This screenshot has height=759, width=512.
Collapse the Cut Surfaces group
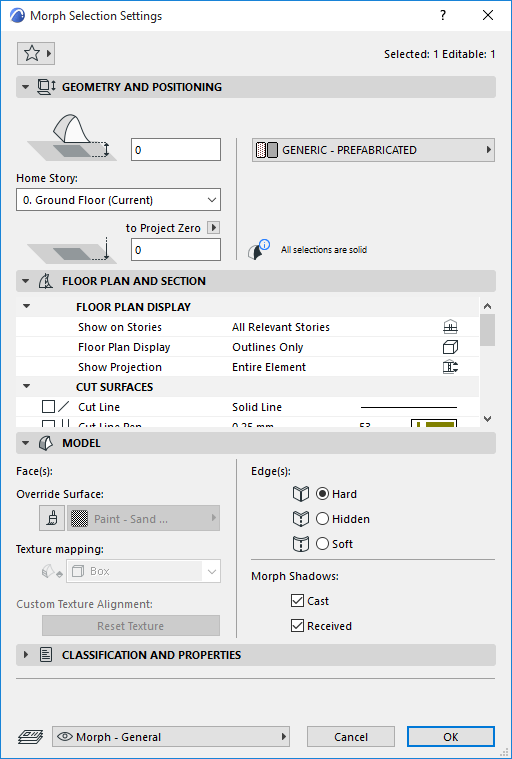point(27,386)
